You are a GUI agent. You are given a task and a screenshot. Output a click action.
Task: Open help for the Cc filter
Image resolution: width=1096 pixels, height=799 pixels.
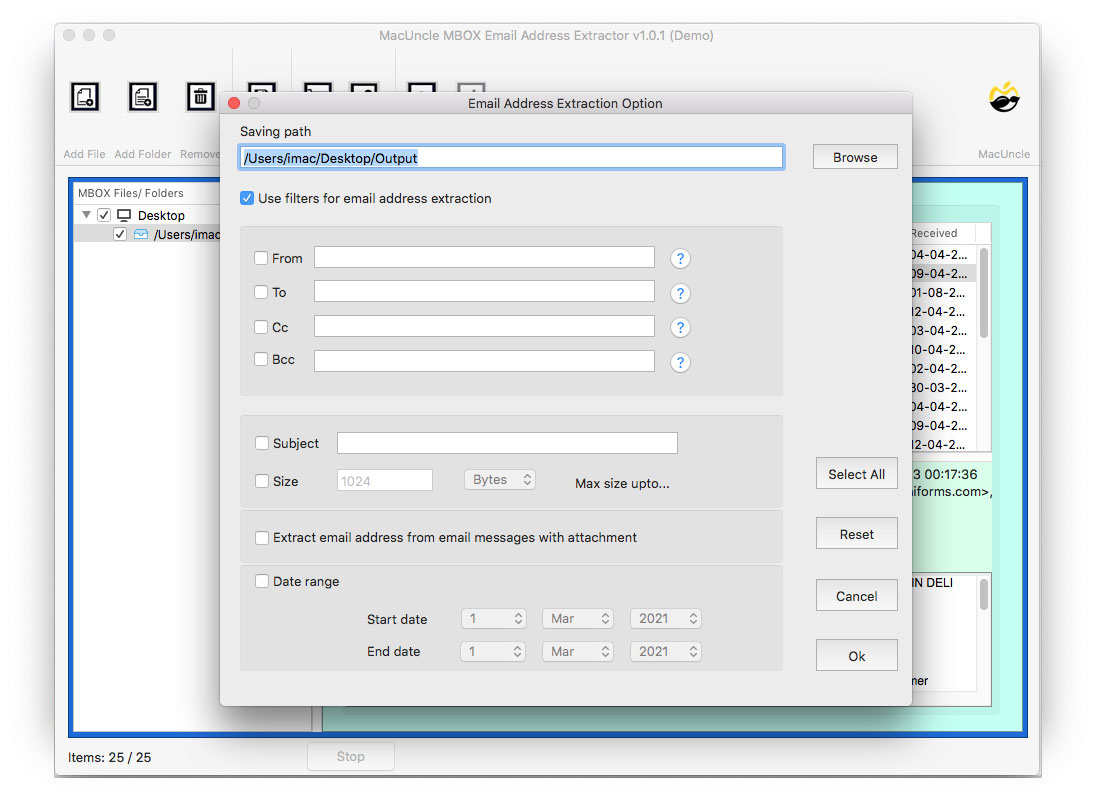[680, 327]
